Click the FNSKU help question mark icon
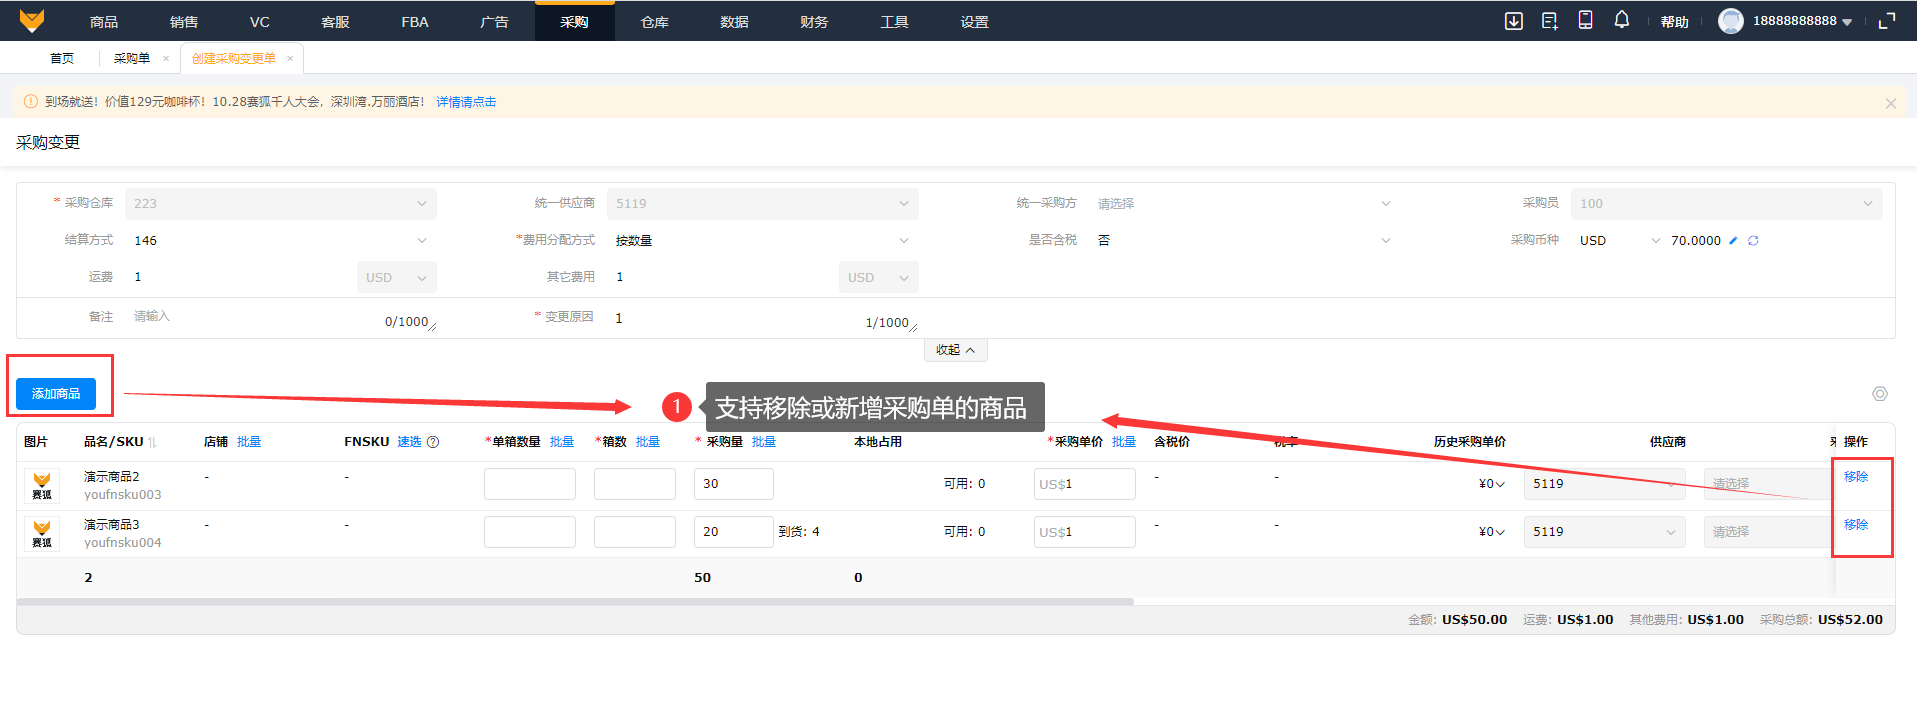This screenshot has width=1917, height=701. tap(433, 442)
